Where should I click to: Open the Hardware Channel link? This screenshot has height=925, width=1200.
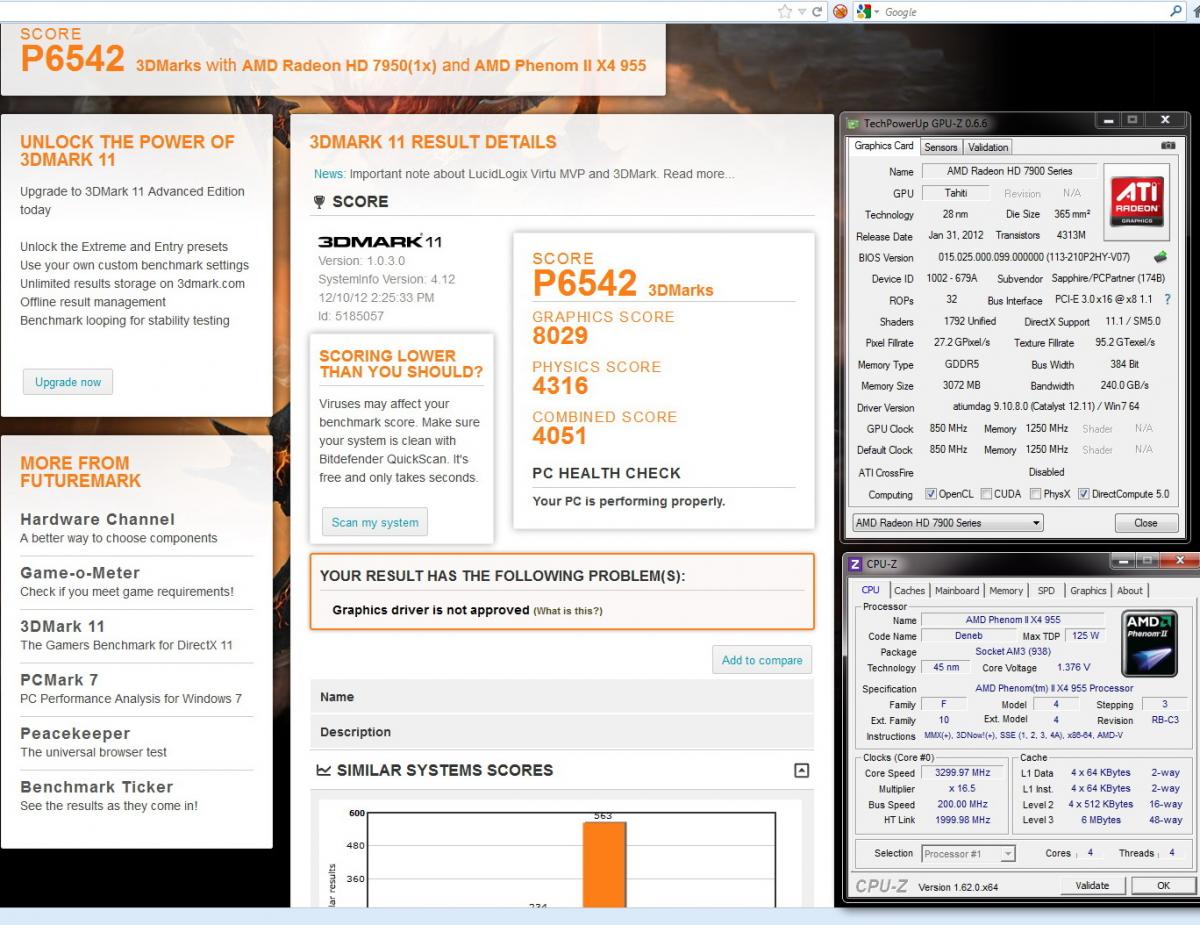click(x=97, y=519)
